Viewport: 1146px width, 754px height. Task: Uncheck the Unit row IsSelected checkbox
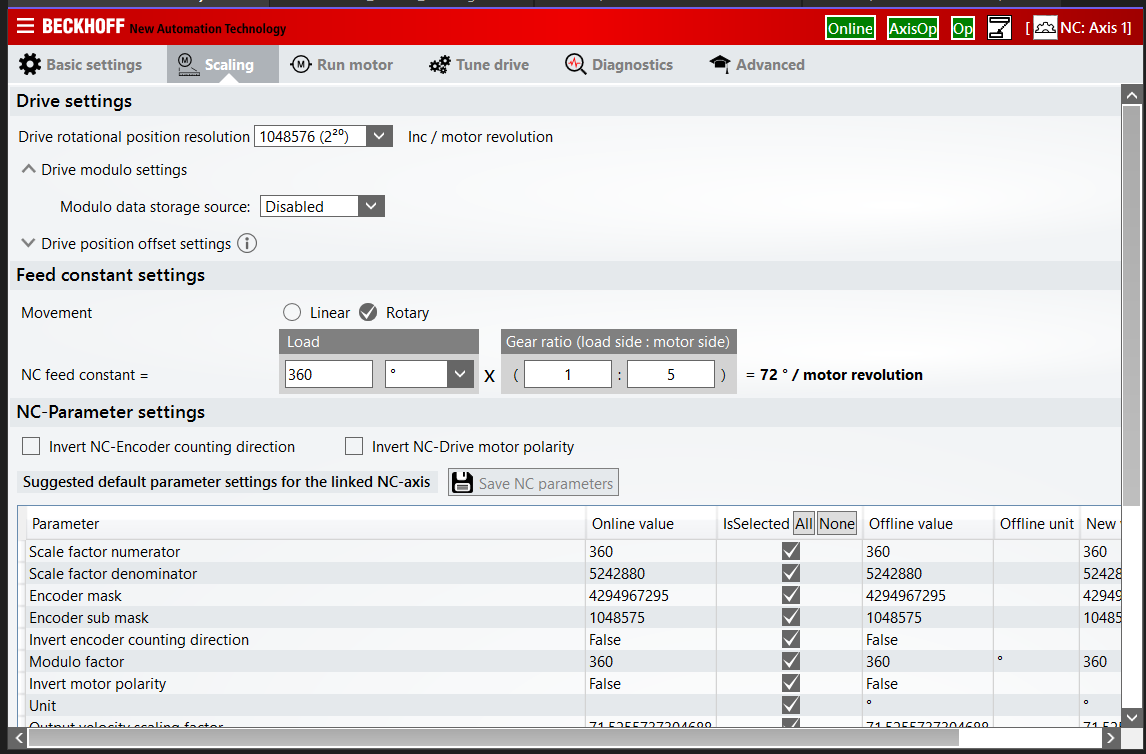click(x=790, y=705)
